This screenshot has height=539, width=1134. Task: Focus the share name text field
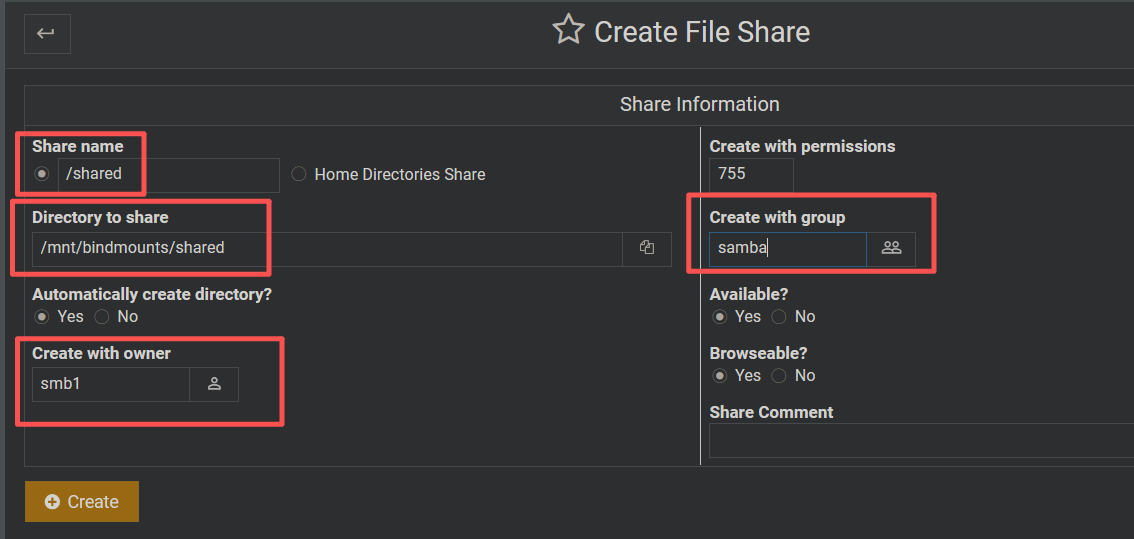point(168,174)
